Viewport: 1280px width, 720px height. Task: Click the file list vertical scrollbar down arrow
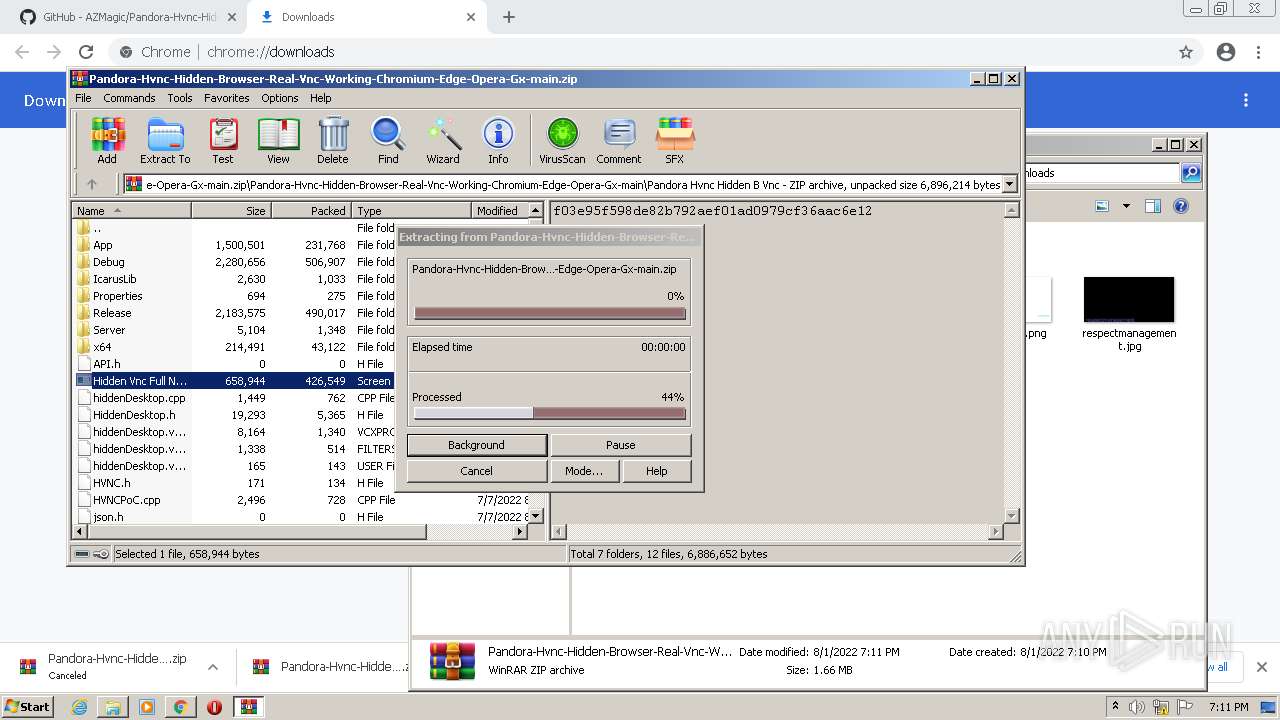pos(535,516)
